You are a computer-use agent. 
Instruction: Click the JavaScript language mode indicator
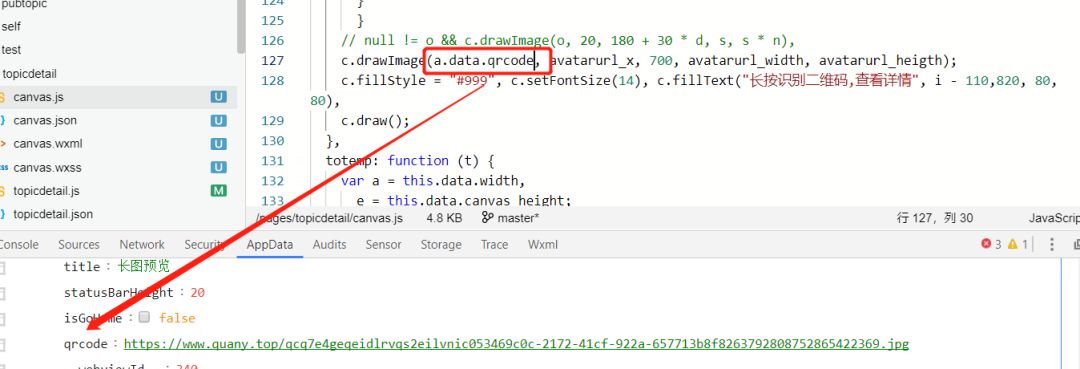tap(1054, 218)
